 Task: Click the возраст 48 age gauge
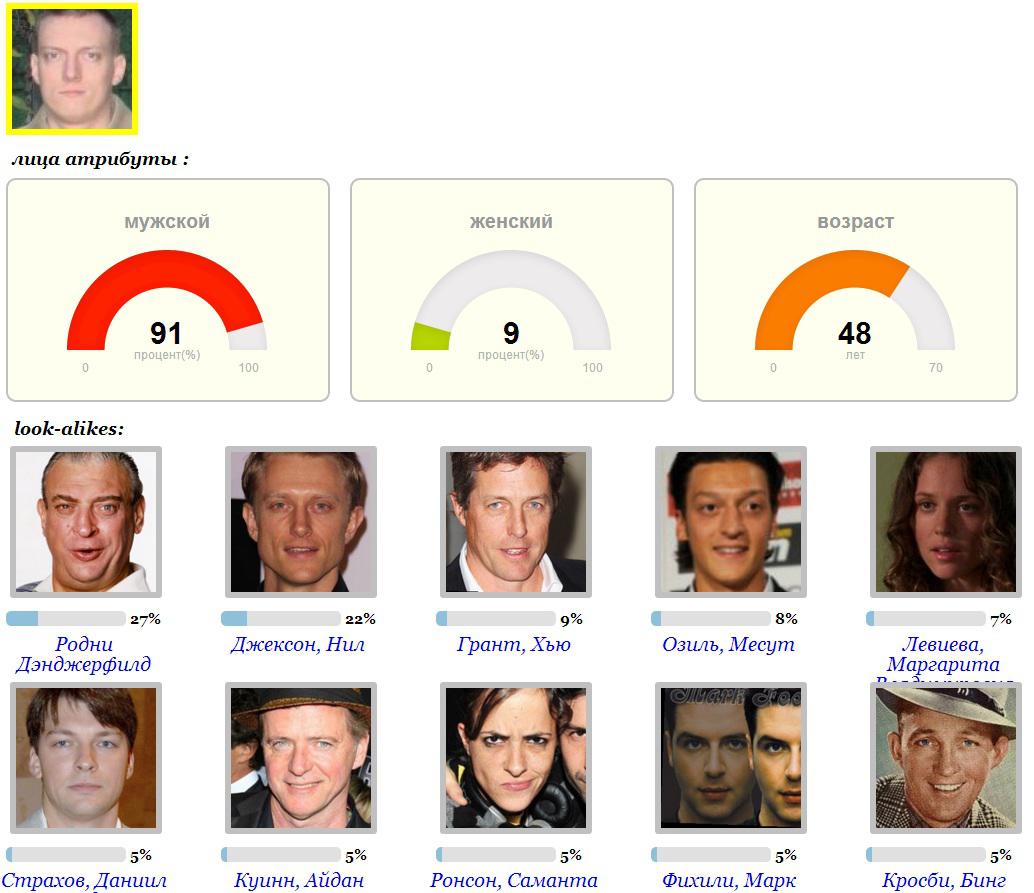pyautogui.click(x=855, y=300)
